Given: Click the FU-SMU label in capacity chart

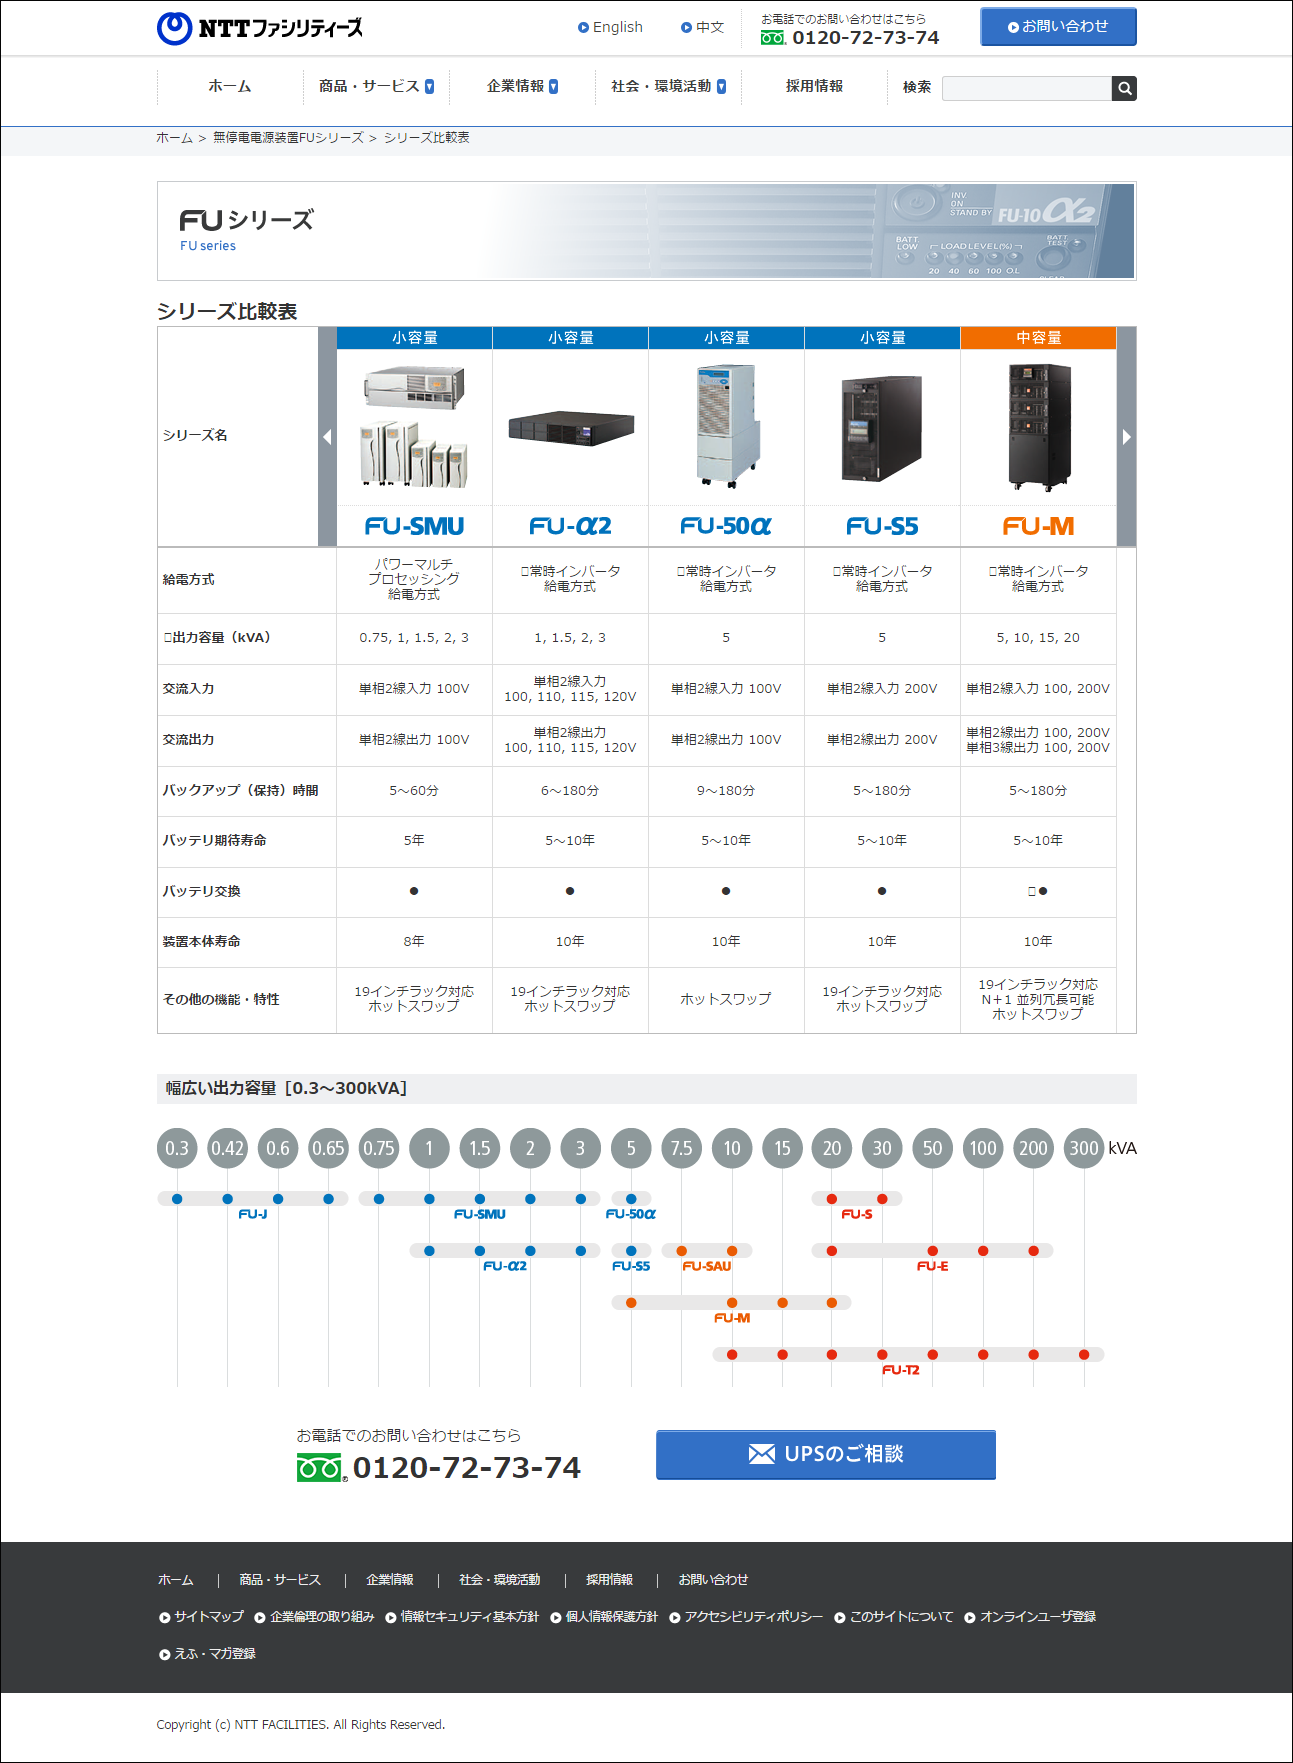Looking at the screenshot, I should pos(480,1214).
